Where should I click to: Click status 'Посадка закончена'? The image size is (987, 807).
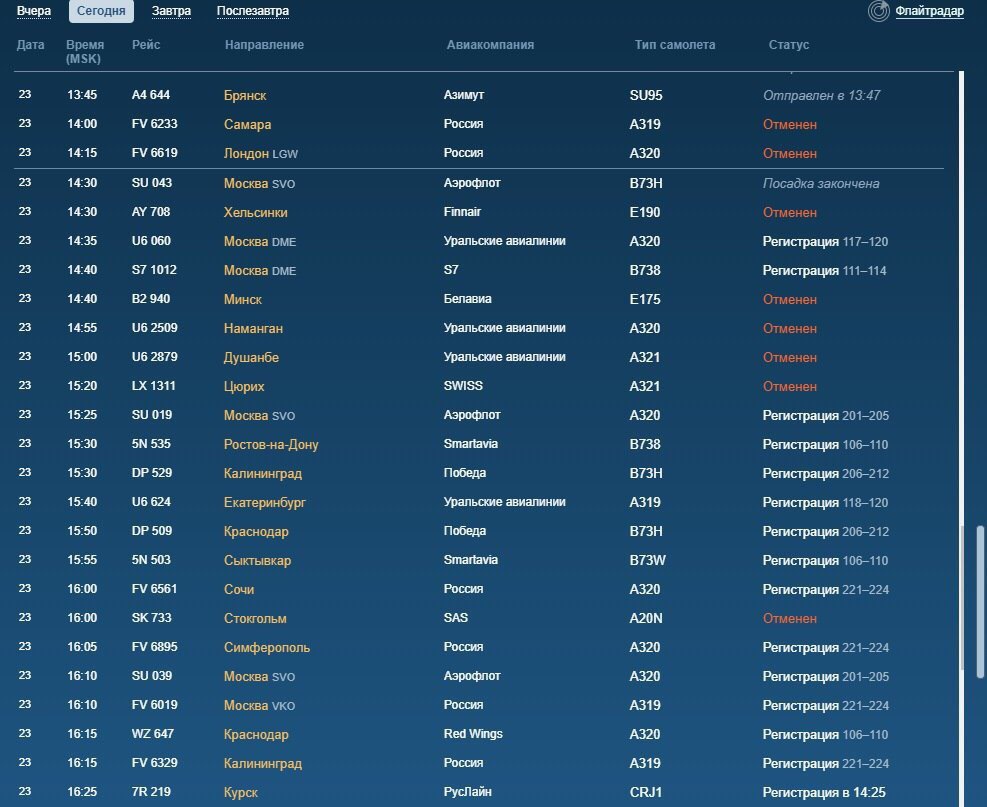[821, 183]
